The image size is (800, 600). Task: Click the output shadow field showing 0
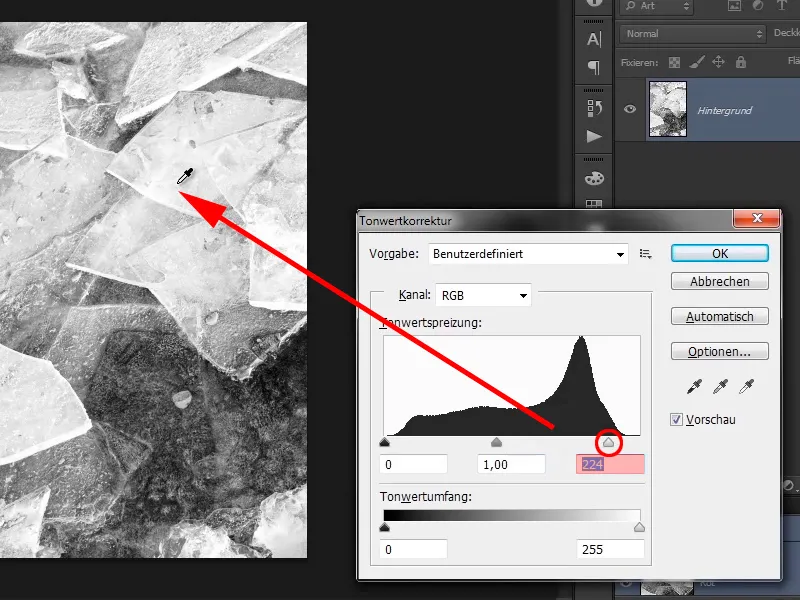[414, 549]
